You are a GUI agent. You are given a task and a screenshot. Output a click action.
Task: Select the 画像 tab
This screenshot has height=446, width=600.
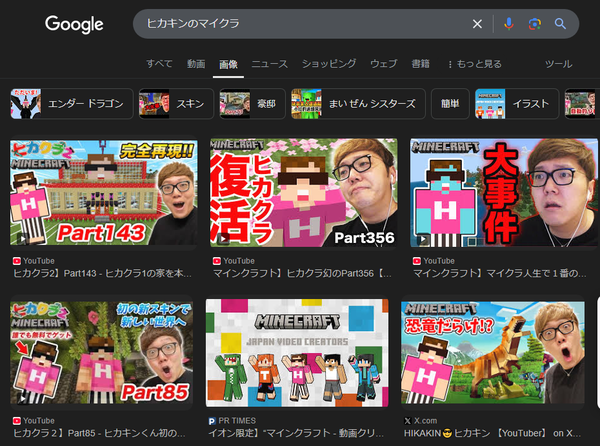pyautogui.click(x=228, y=64)
